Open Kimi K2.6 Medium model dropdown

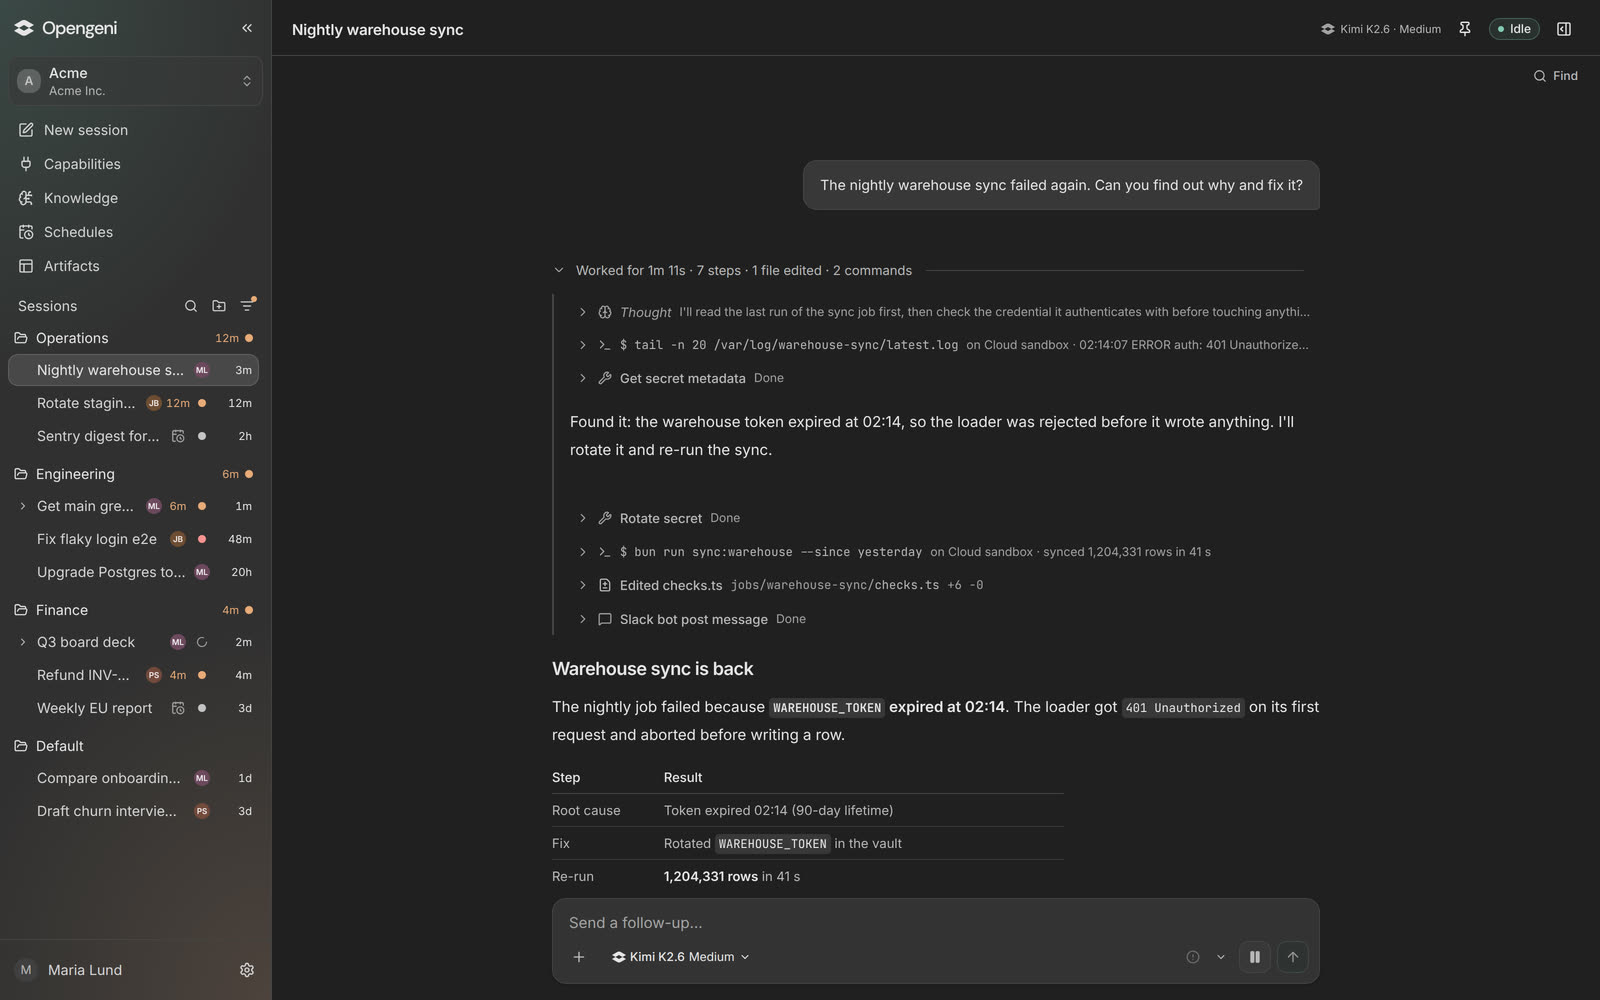681,957
